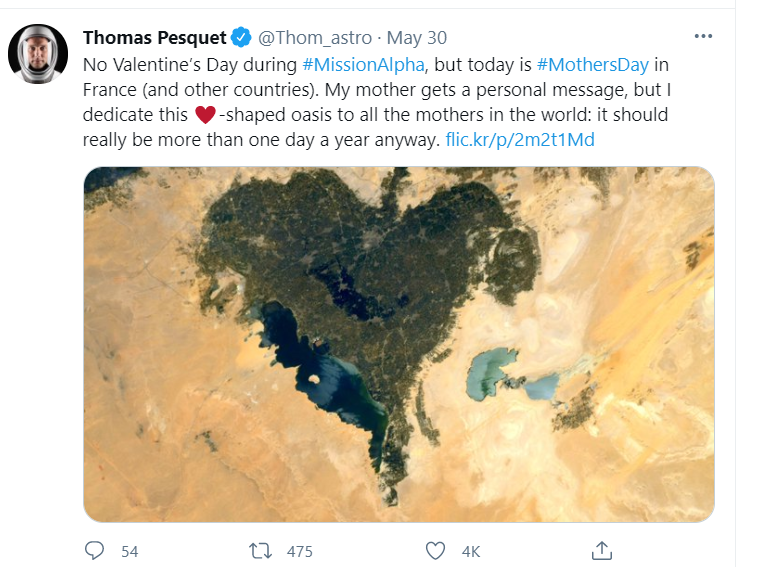Click the blue verified badge

coord(241,38)
